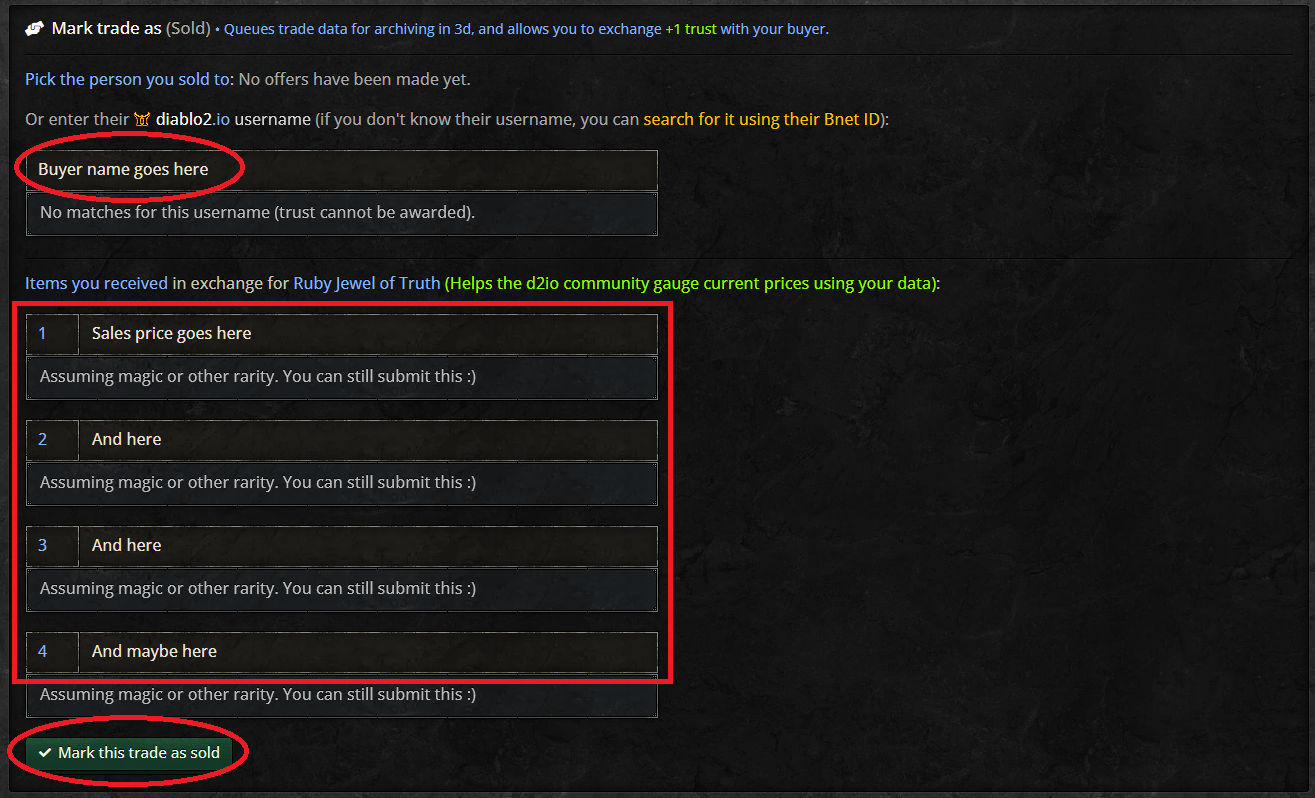Click the handshake icon beside Mark trade as
Screen dimensions: 1315x798
click(35, 28)
